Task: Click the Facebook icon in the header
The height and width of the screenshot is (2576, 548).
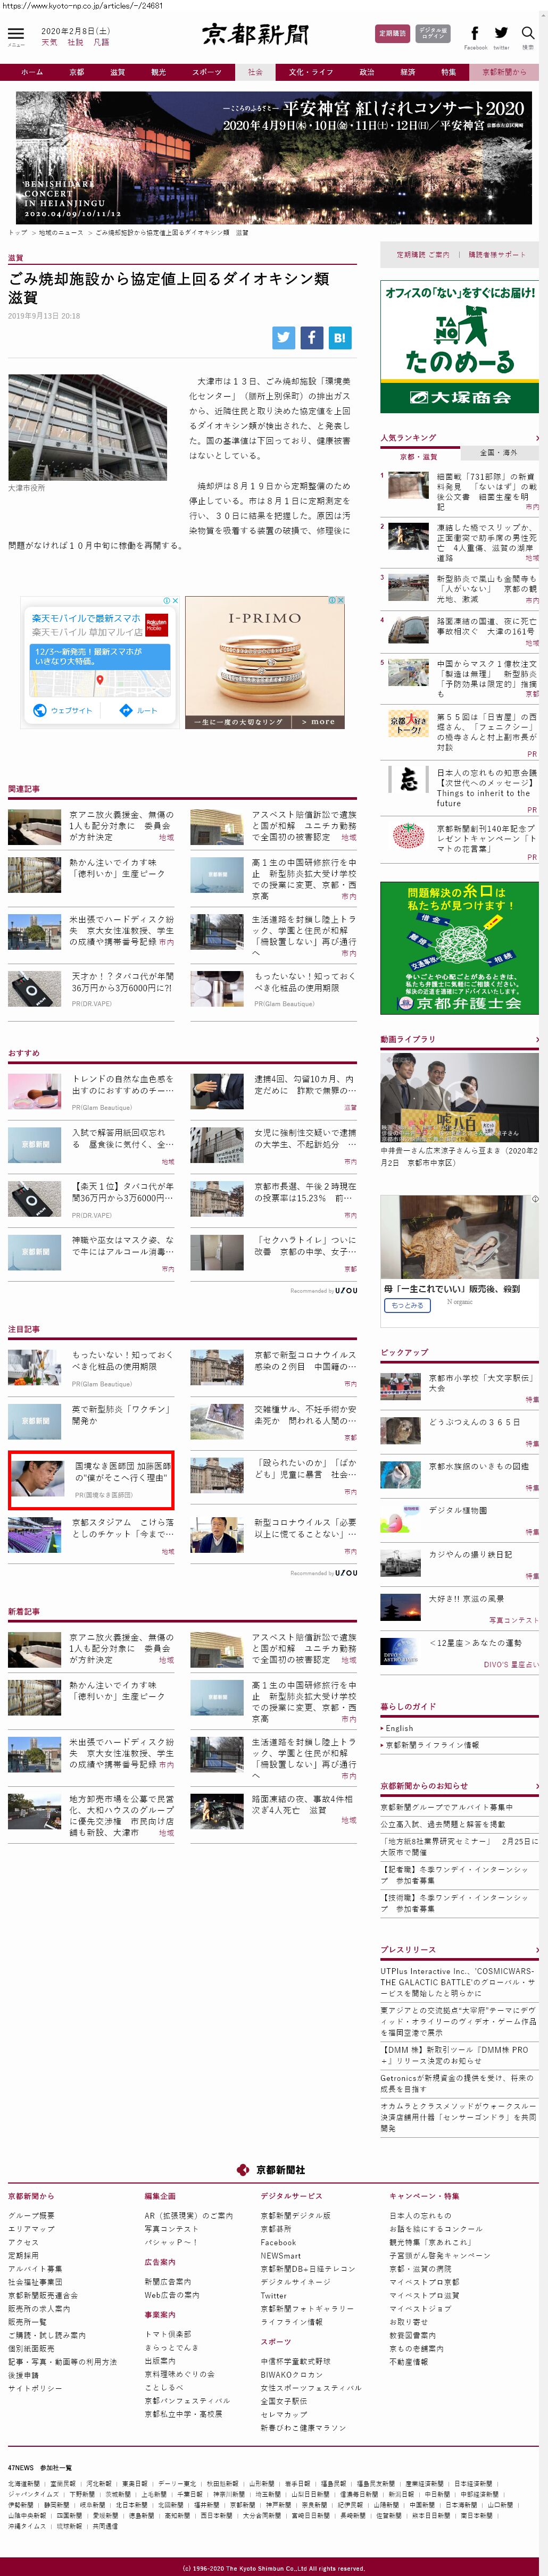Action: pos(475,34)
